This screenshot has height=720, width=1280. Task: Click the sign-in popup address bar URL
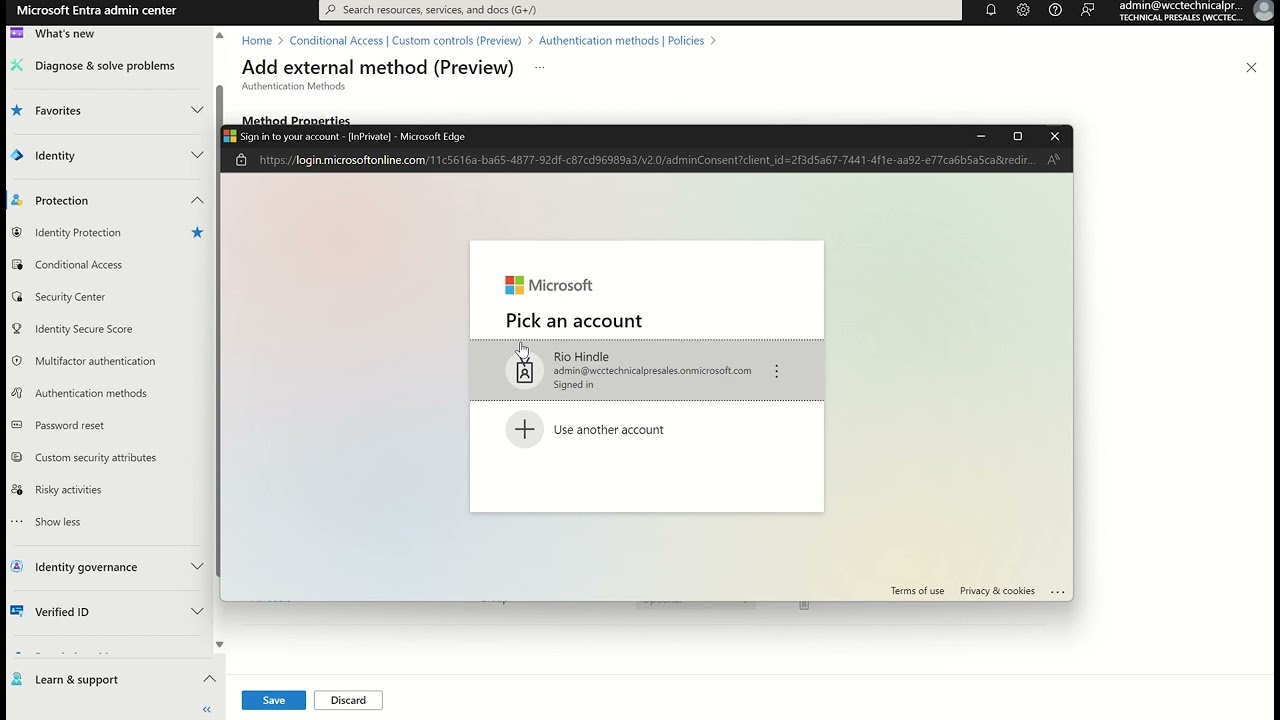coord(647,160)
